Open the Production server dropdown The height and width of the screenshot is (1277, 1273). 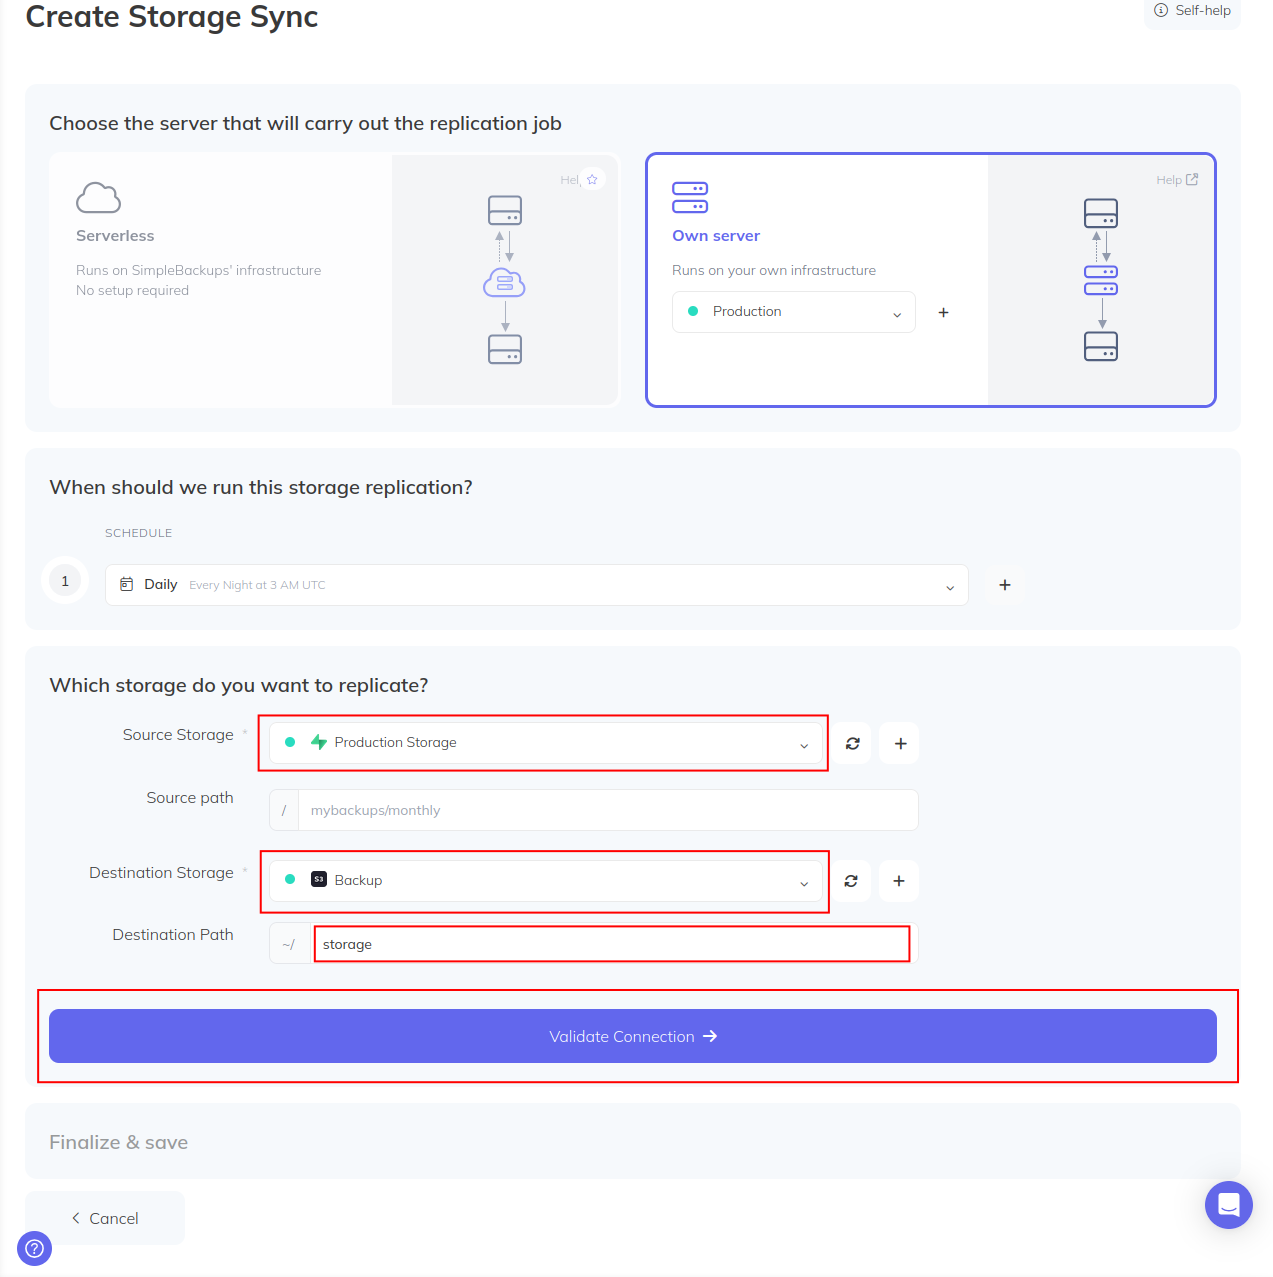click(794, 312)
